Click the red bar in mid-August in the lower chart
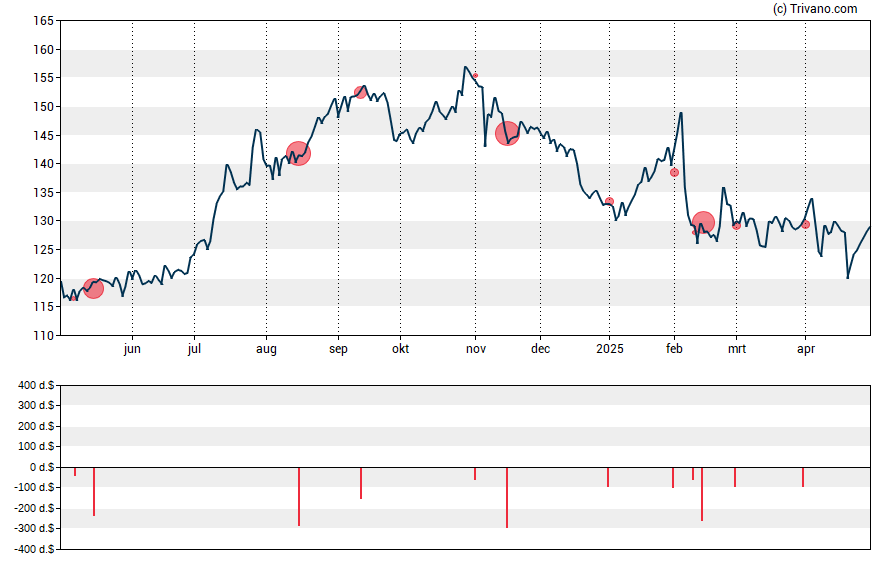The width and height of the screenshot is (888, 565). point(299,496)
